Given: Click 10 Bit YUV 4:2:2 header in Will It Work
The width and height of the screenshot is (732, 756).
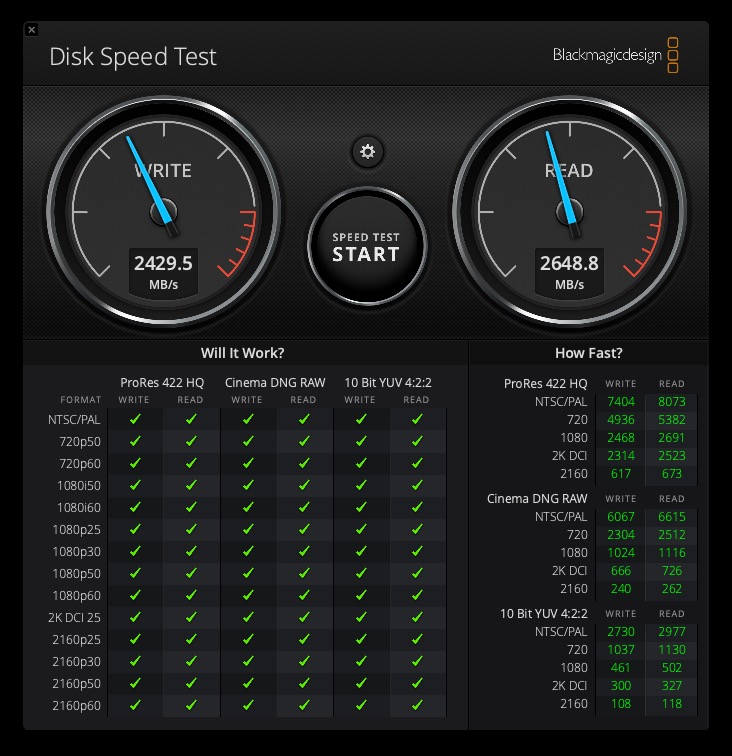Looking at the screenshot, I should coord(388,383).
